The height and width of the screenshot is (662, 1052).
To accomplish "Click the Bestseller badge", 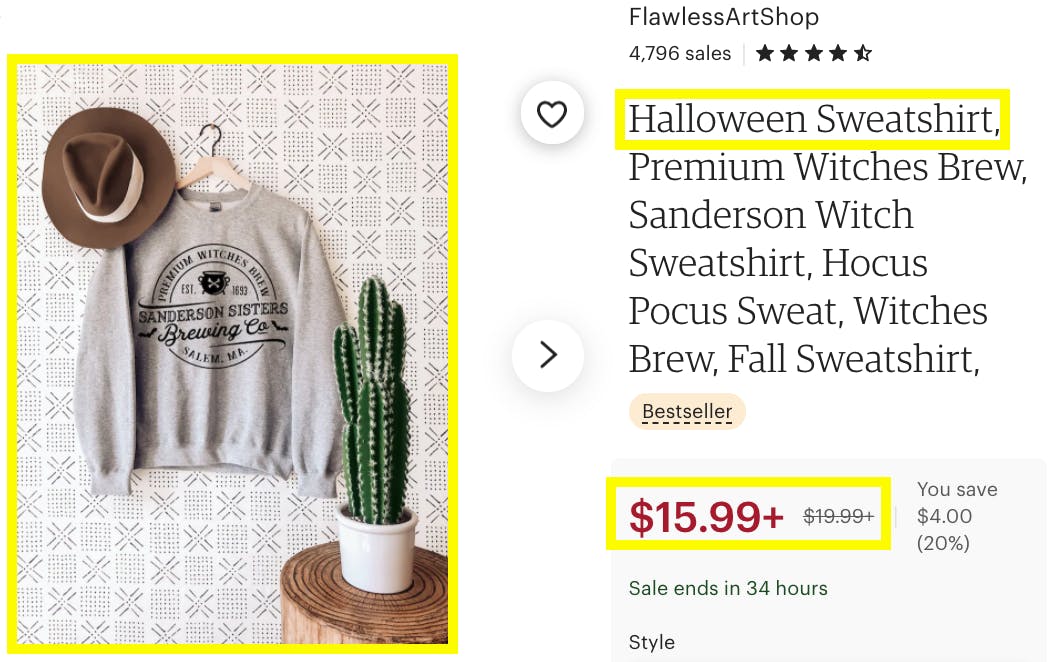I will [x=687, y=411].
